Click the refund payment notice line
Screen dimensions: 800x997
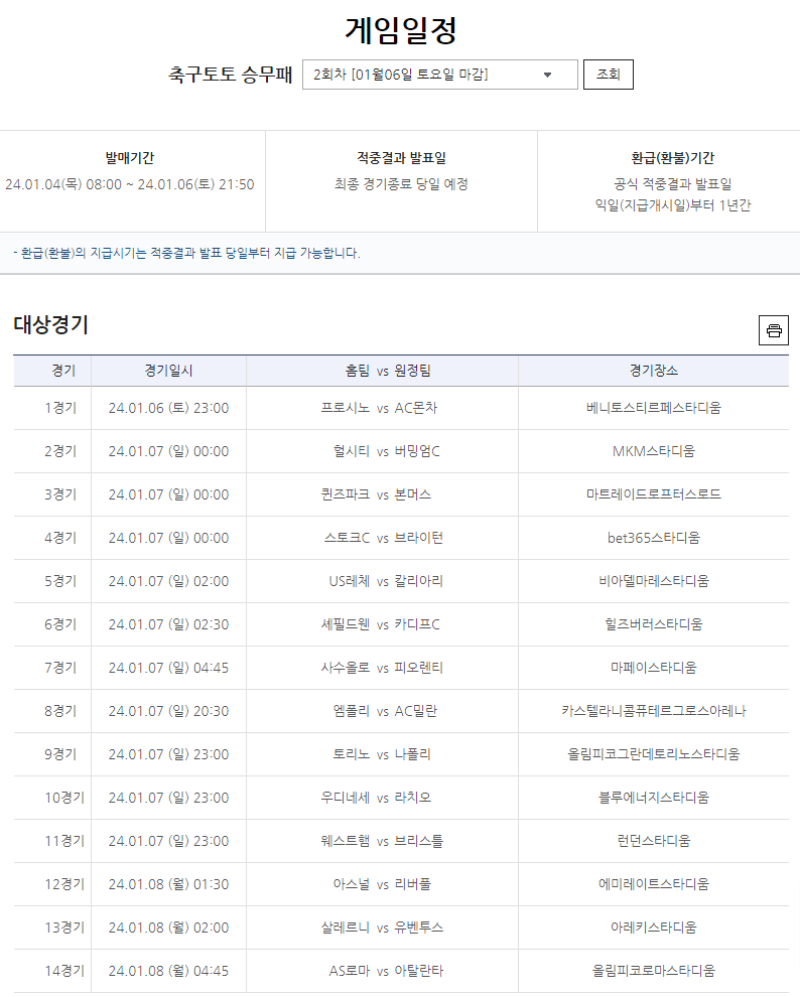click(187, 253)
